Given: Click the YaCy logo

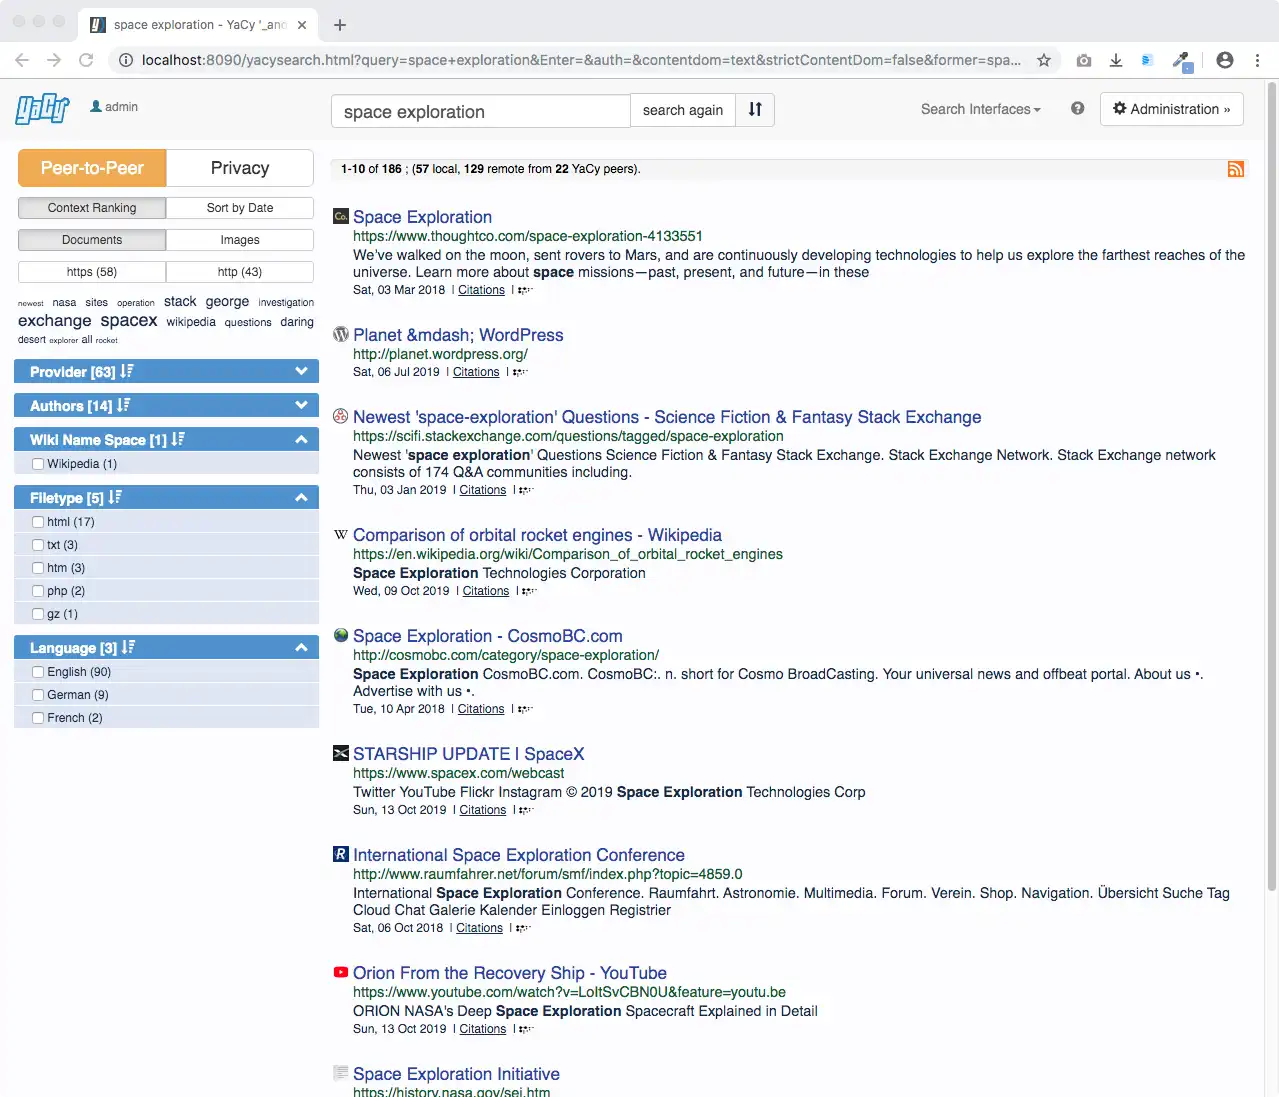Looking at the screenshot, I should [42, 108].
